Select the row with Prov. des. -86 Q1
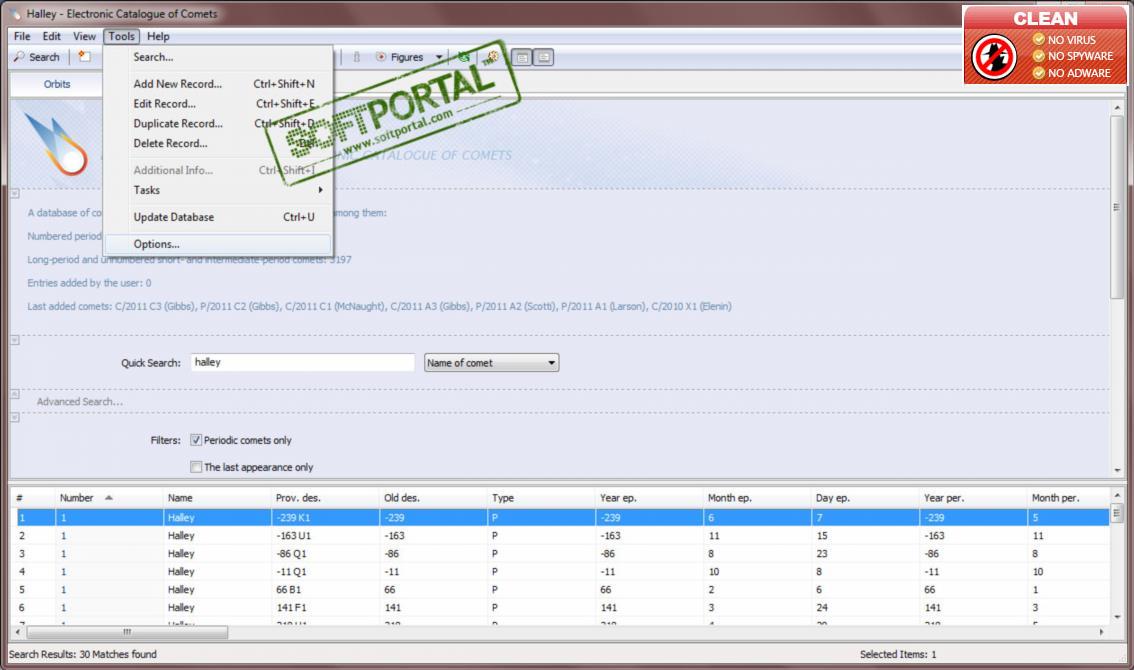Image resolution: width=1134 pixels, height=670 pixels. point(560,554)
